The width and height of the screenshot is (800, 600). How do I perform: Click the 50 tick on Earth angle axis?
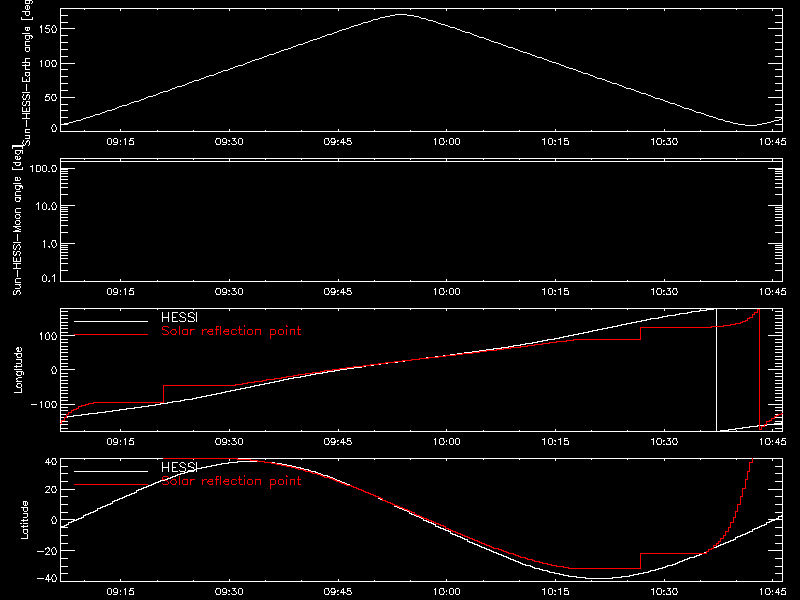click(51, 97)
